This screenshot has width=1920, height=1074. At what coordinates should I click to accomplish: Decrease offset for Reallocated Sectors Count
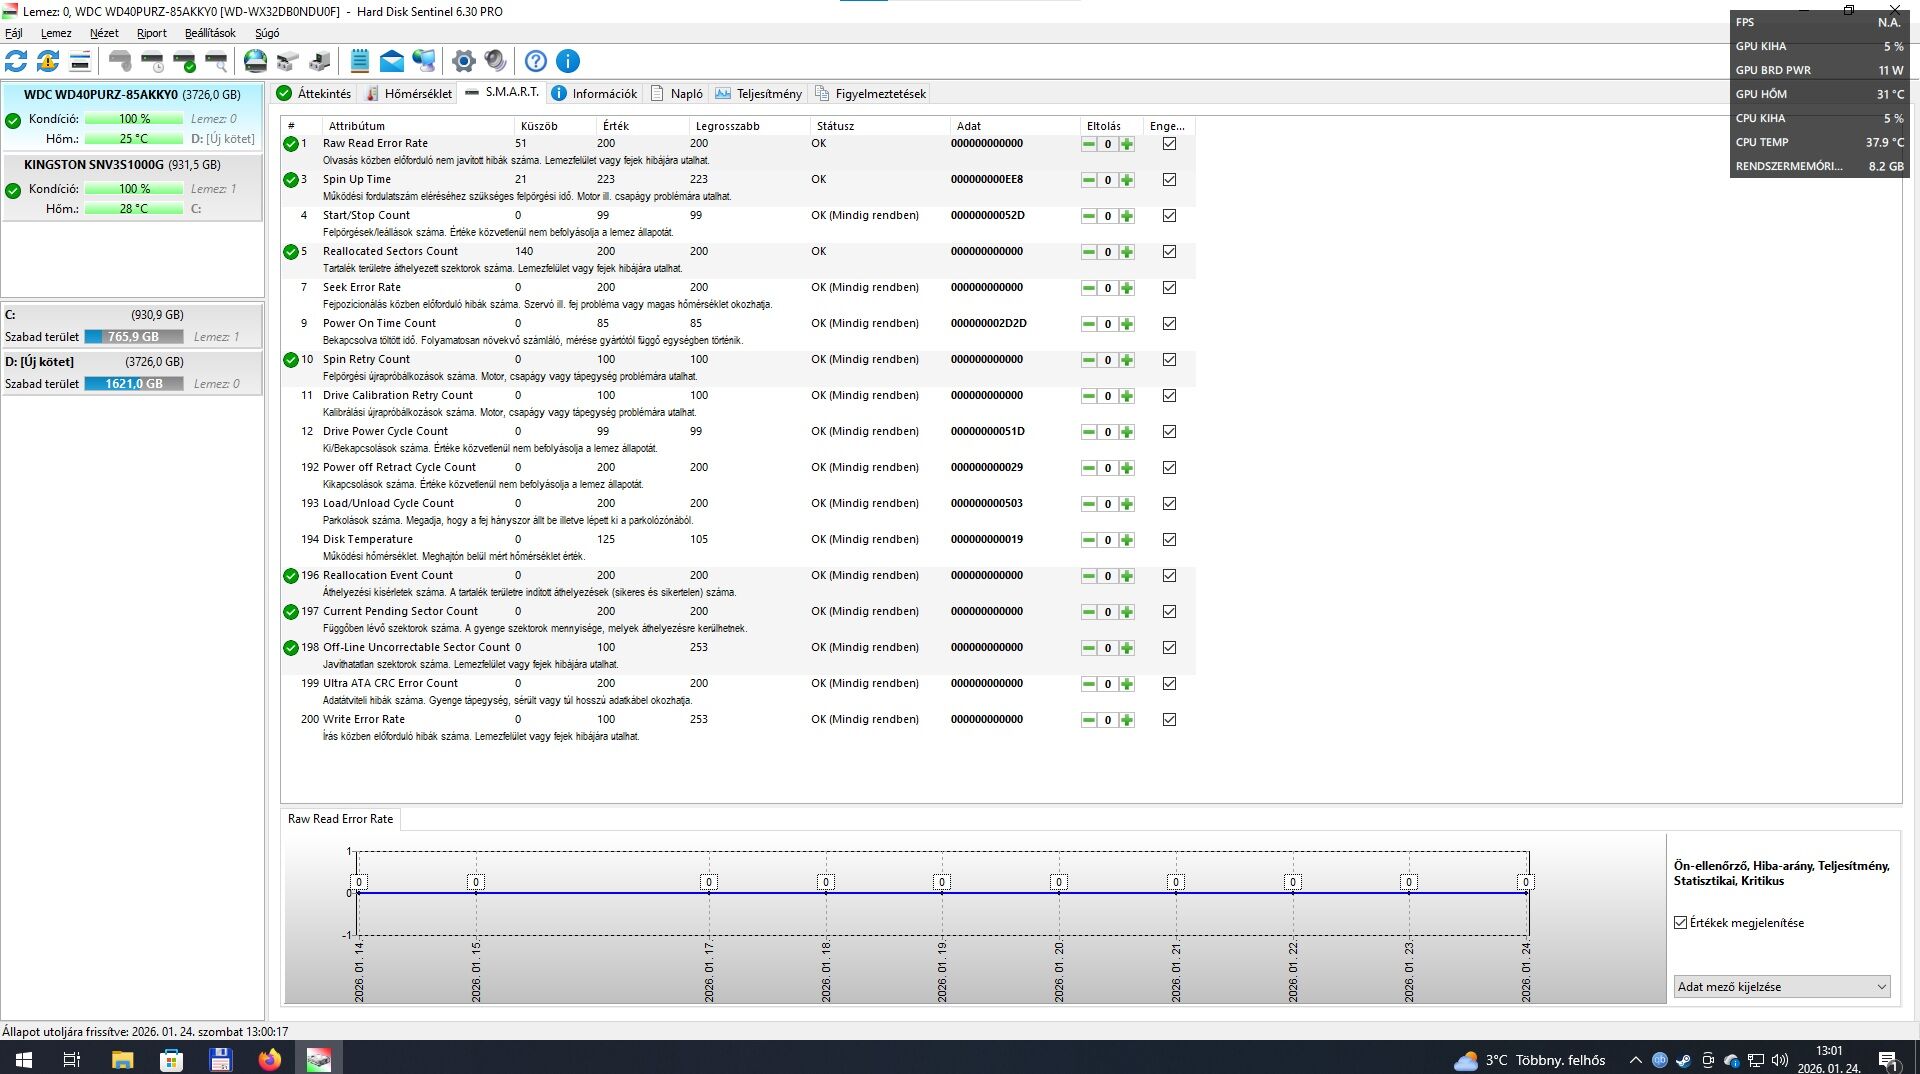[x=1089, y=252]
